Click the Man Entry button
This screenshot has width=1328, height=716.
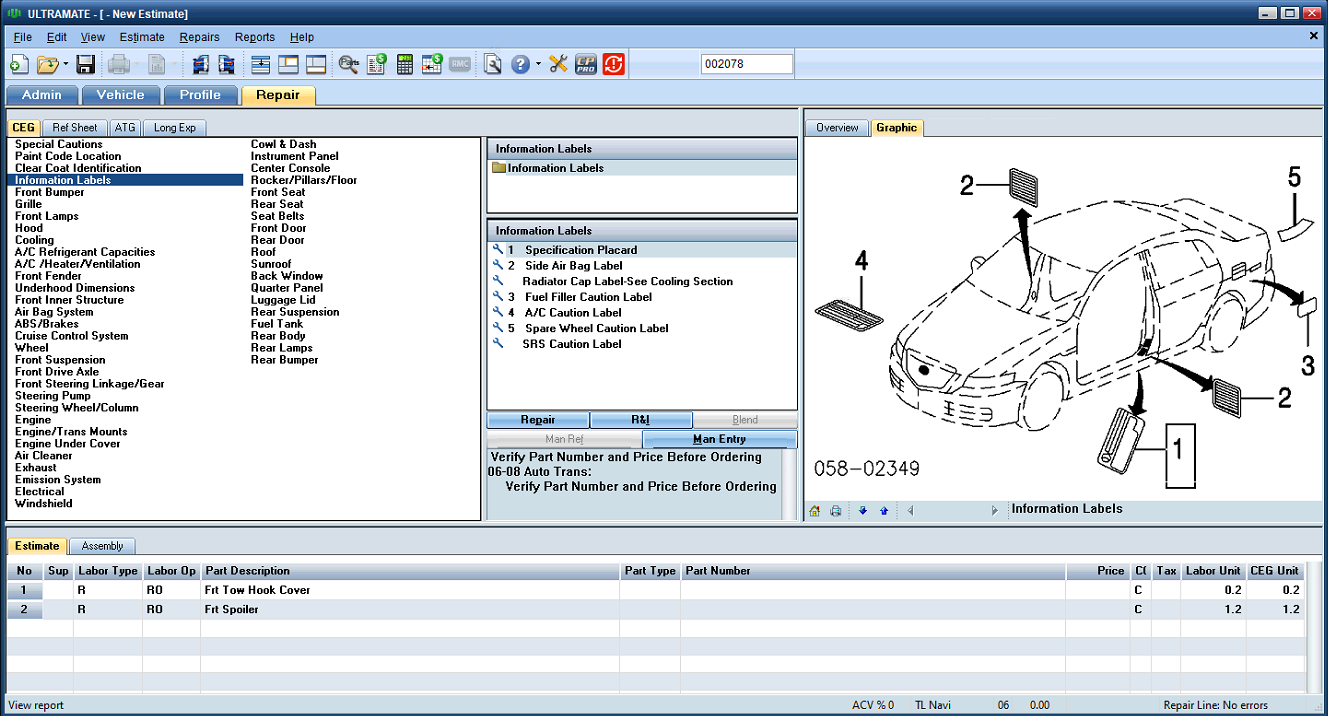coord(720,439)
